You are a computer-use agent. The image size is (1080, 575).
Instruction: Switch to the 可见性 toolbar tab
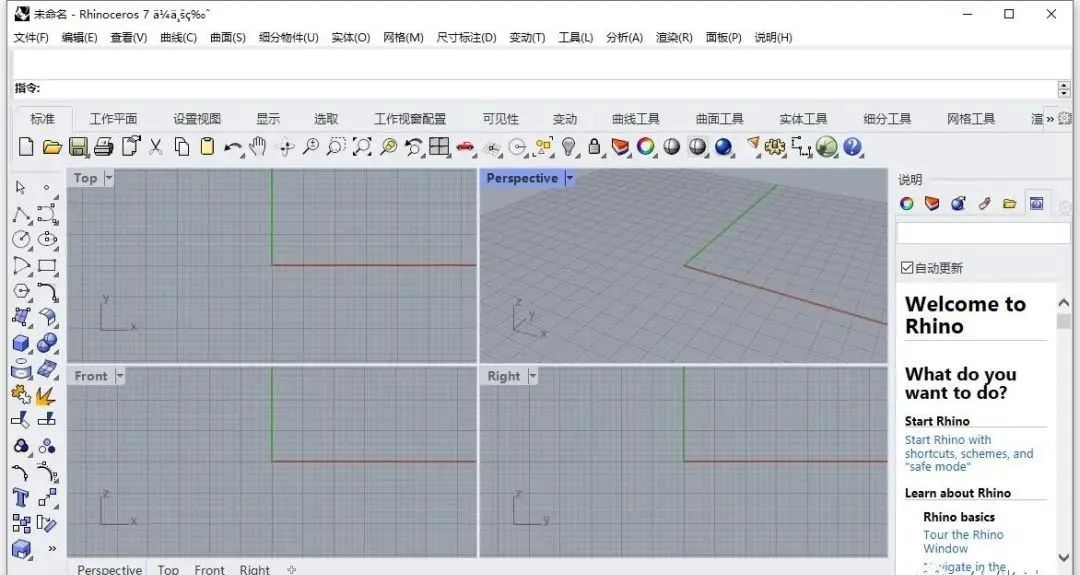[501, 118]
